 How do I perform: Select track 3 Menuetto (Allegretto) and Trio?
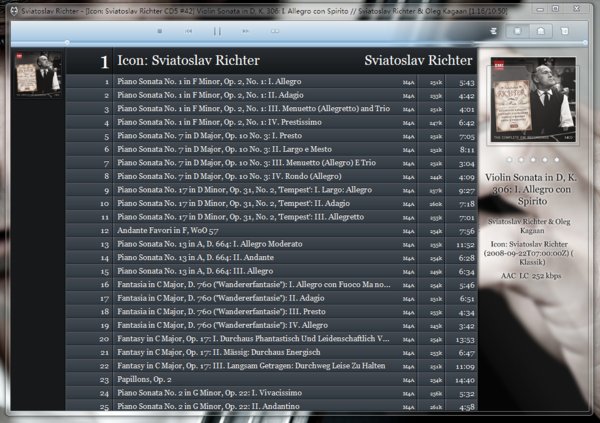tap(271, 108)
